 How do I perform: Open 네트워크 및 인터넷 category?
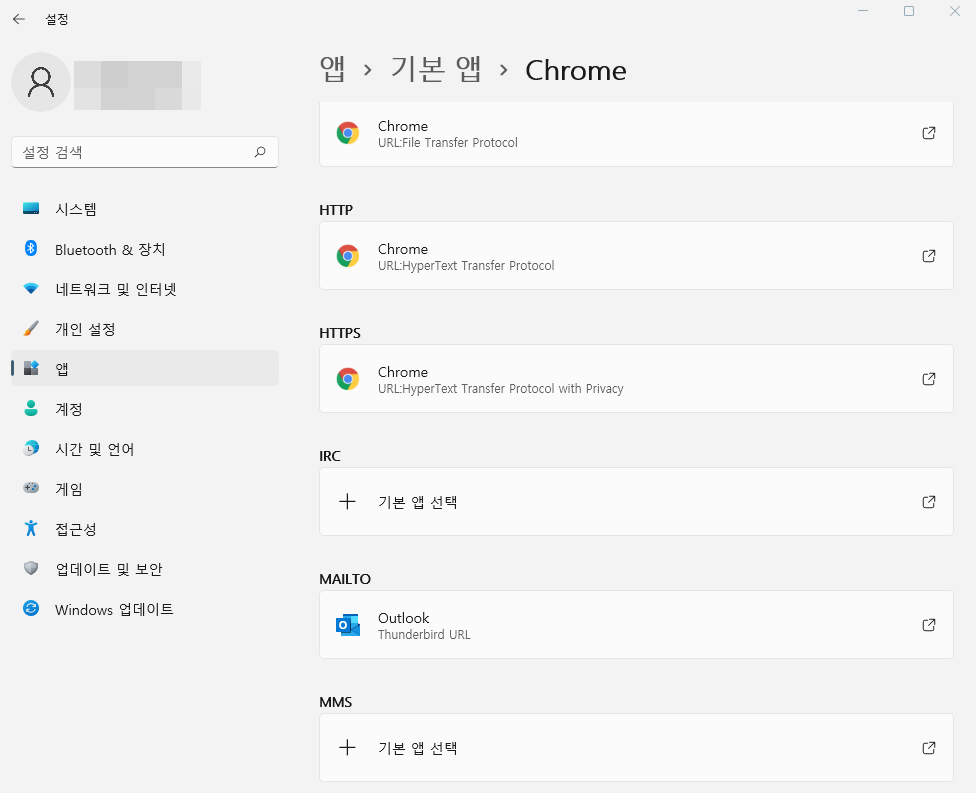[144, 289]
